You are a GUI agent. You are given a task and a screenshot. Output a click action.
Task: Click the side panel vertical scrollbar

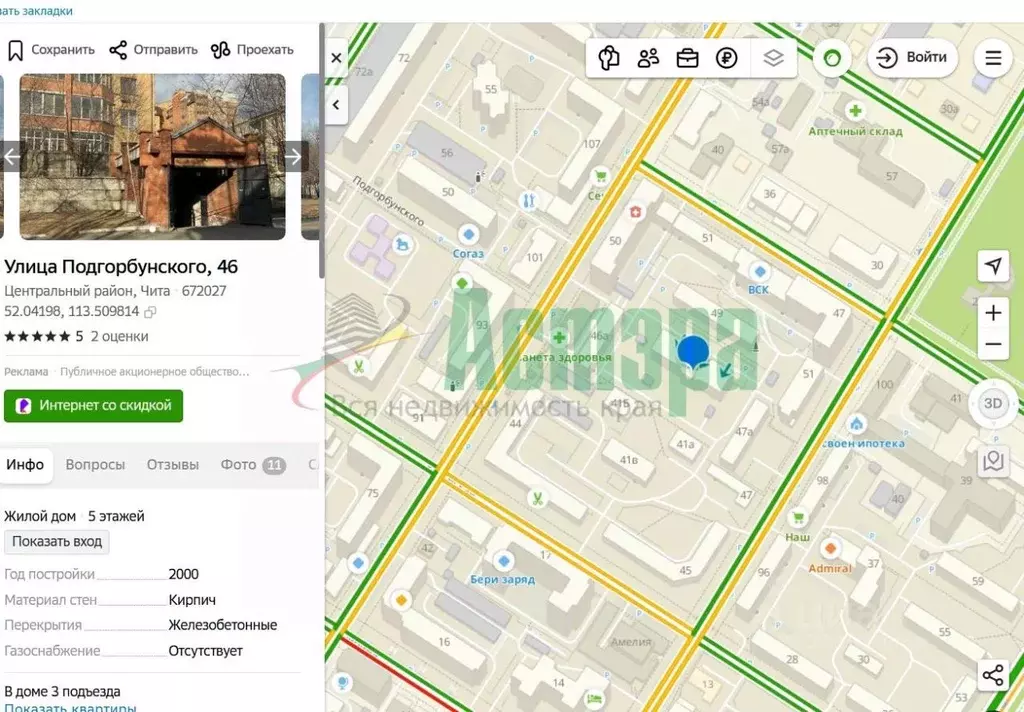[321, 150]
